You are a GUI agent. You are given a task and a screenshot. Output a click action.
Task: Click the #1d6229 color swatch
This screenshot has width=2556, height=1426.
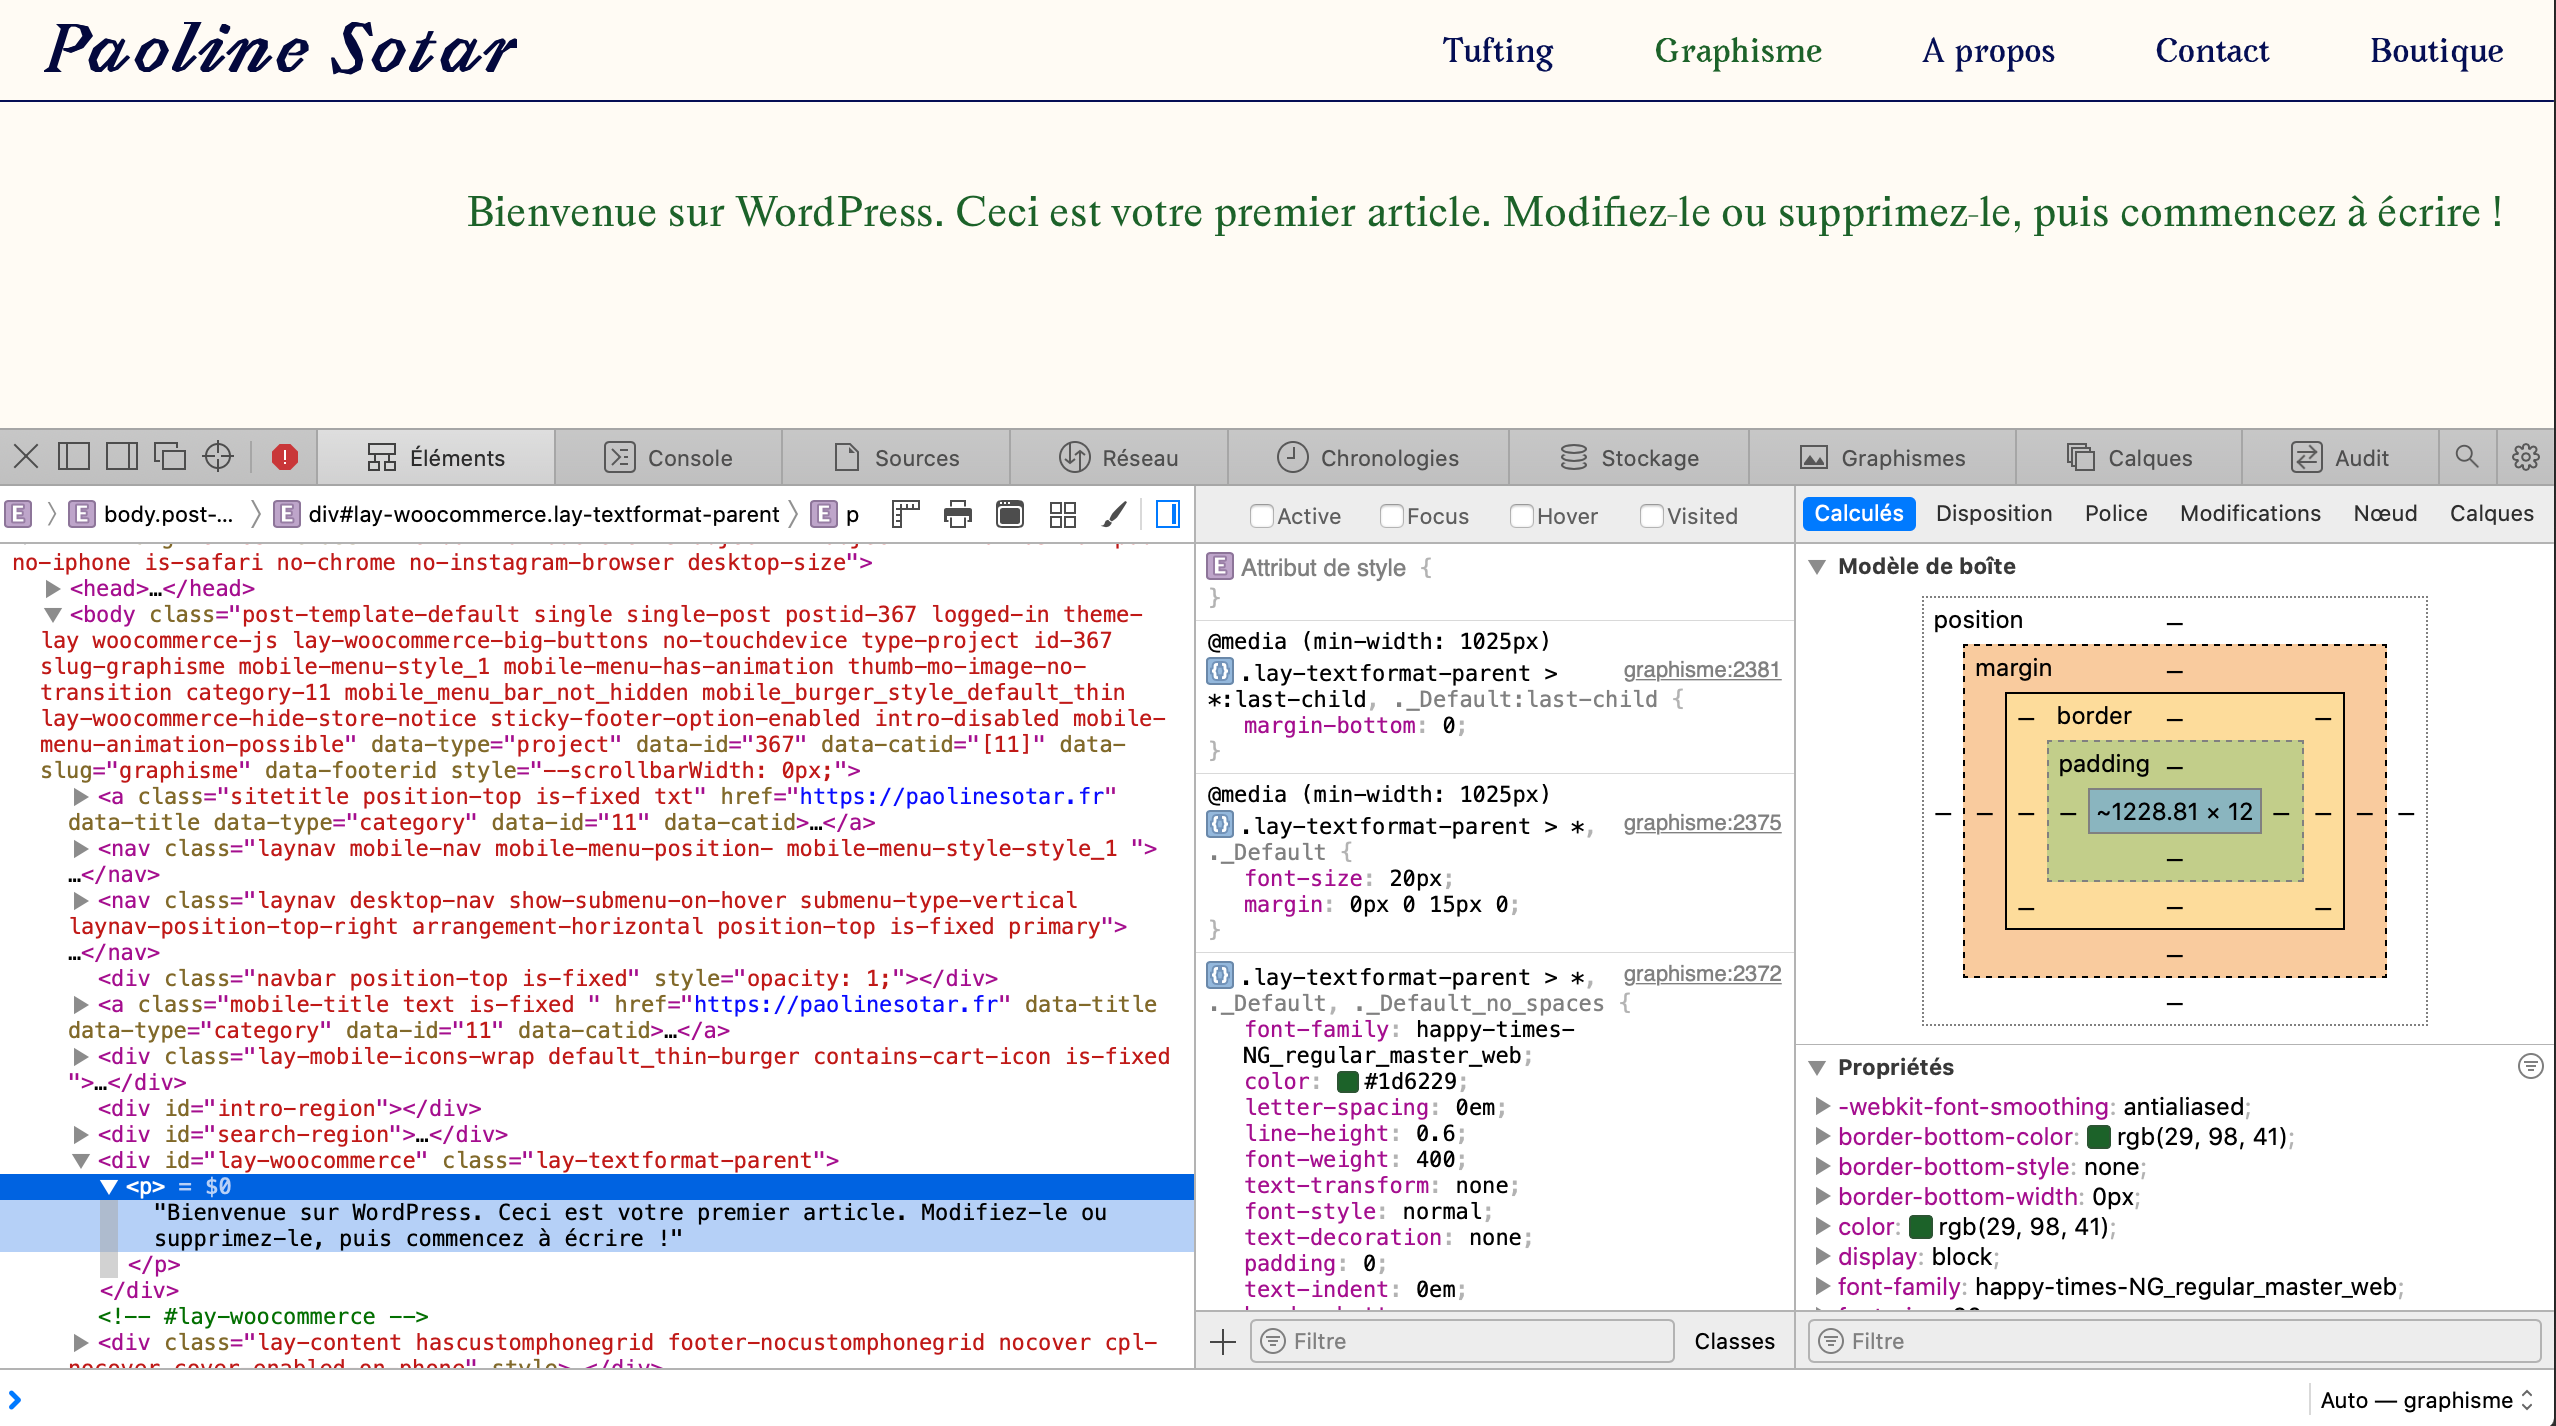pos(1348,1081)
